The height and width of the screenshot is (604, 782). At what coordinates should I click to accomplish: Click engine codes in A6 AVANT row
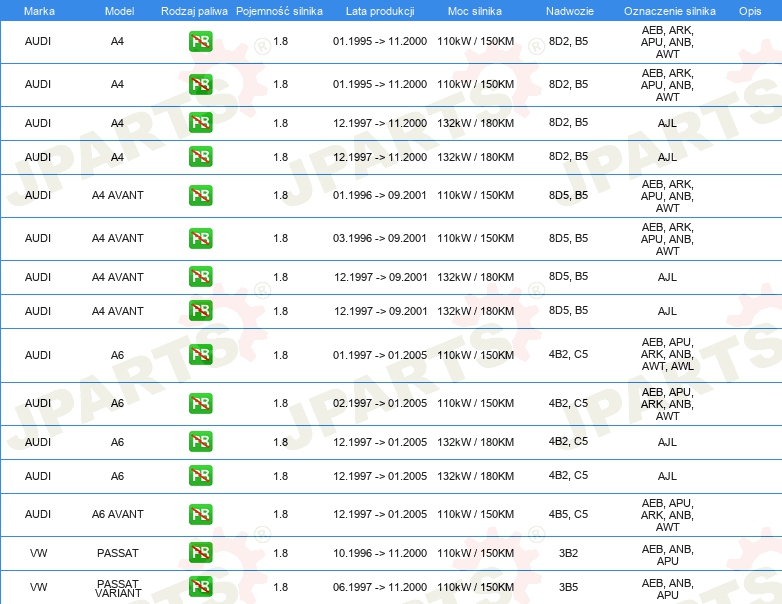pyautogui.click(x=667, y=515)
